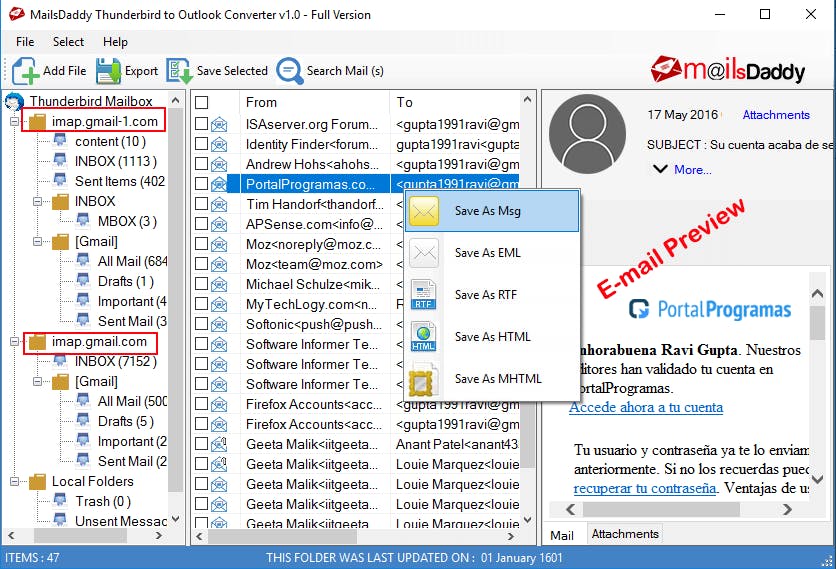The image size is (836, 569).
Task: Click the Save As Msg envelope icon
Action: click(x=424, y=211)
